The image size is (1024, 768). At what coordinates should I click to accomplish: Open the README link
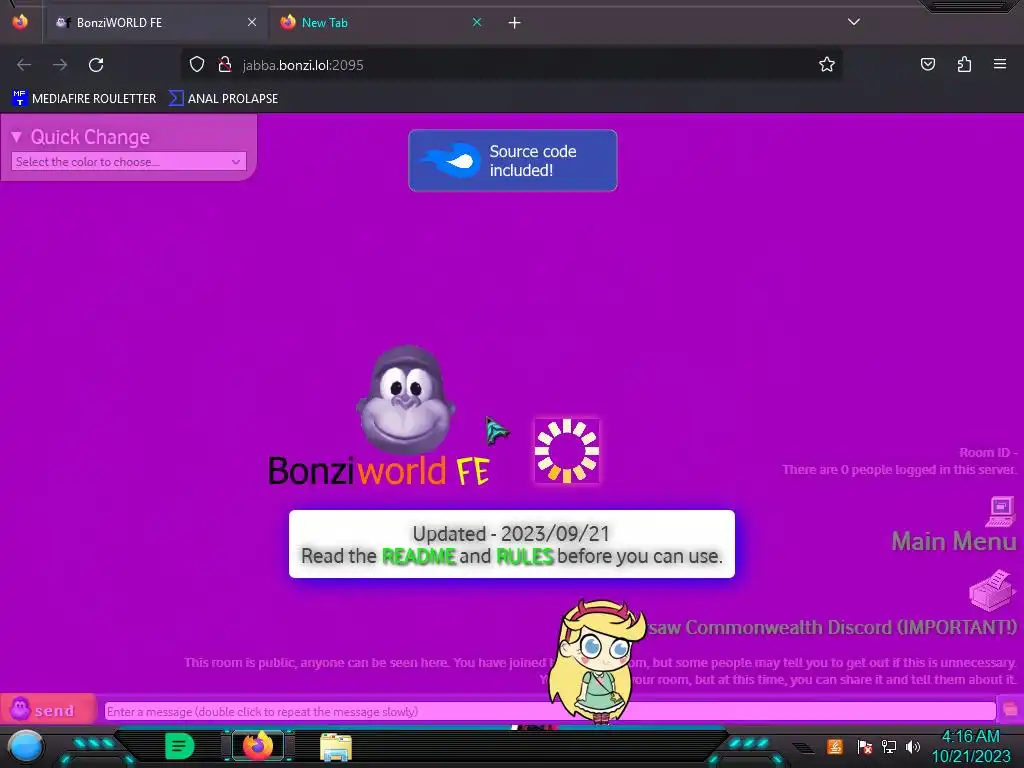coord(419,556)
